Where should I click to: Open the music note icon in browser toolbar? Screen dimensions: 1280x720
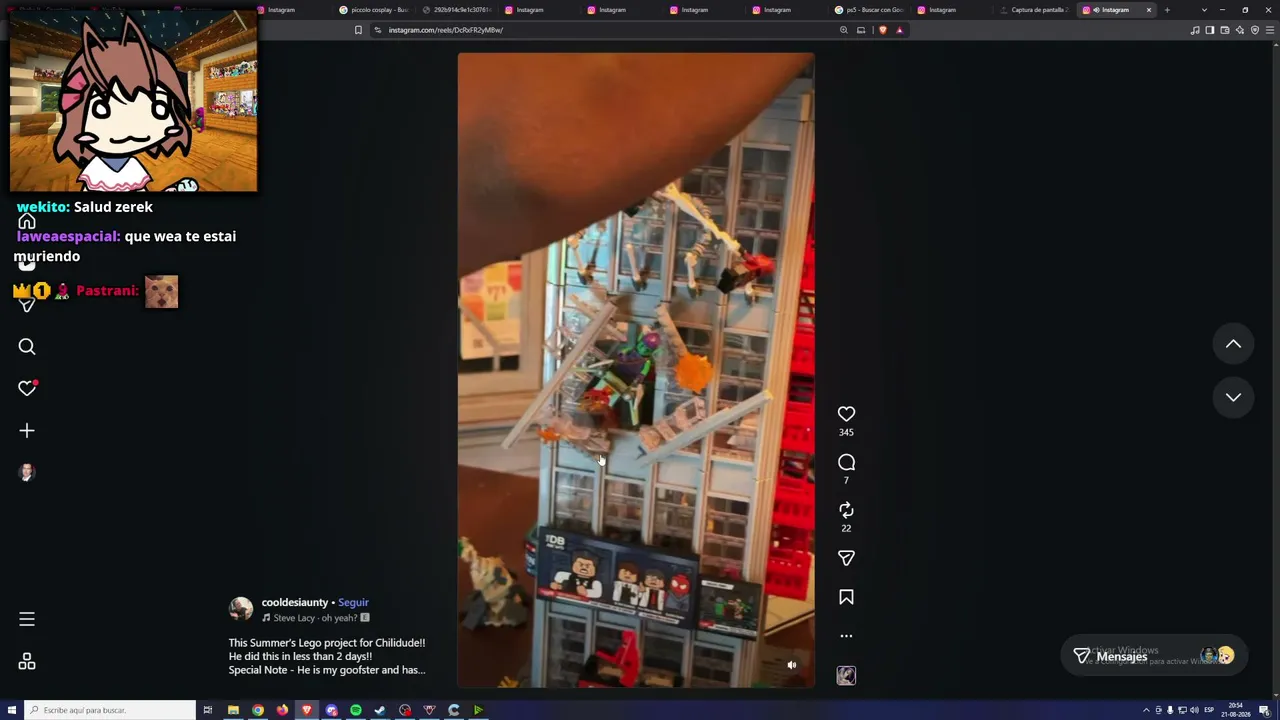(x=1195, y=30)
